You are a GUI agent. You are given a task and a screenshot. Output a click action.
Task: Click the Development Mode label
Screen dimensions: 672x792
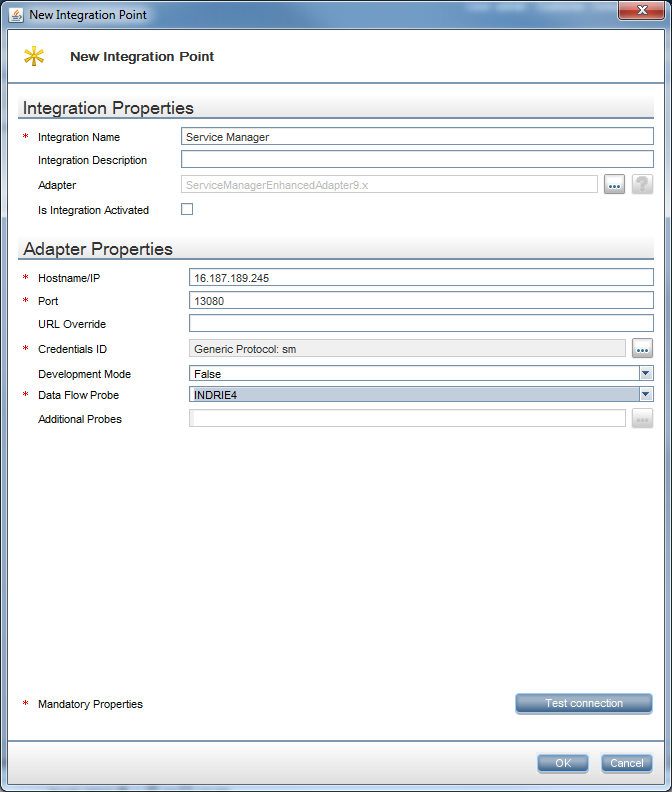[84, 374]
